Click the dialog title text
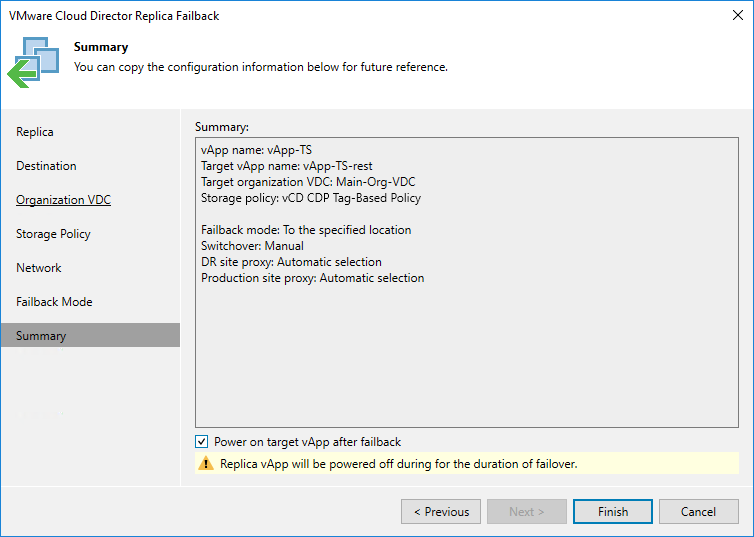 click(114, 16)
